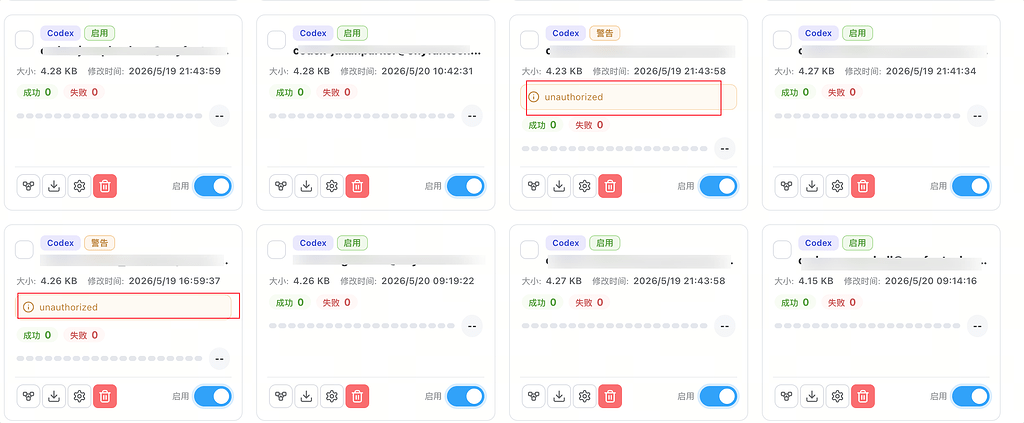1024x423 pixels.
Task: Delete the 4.15 KB card
Action: [x=863, y=396]
